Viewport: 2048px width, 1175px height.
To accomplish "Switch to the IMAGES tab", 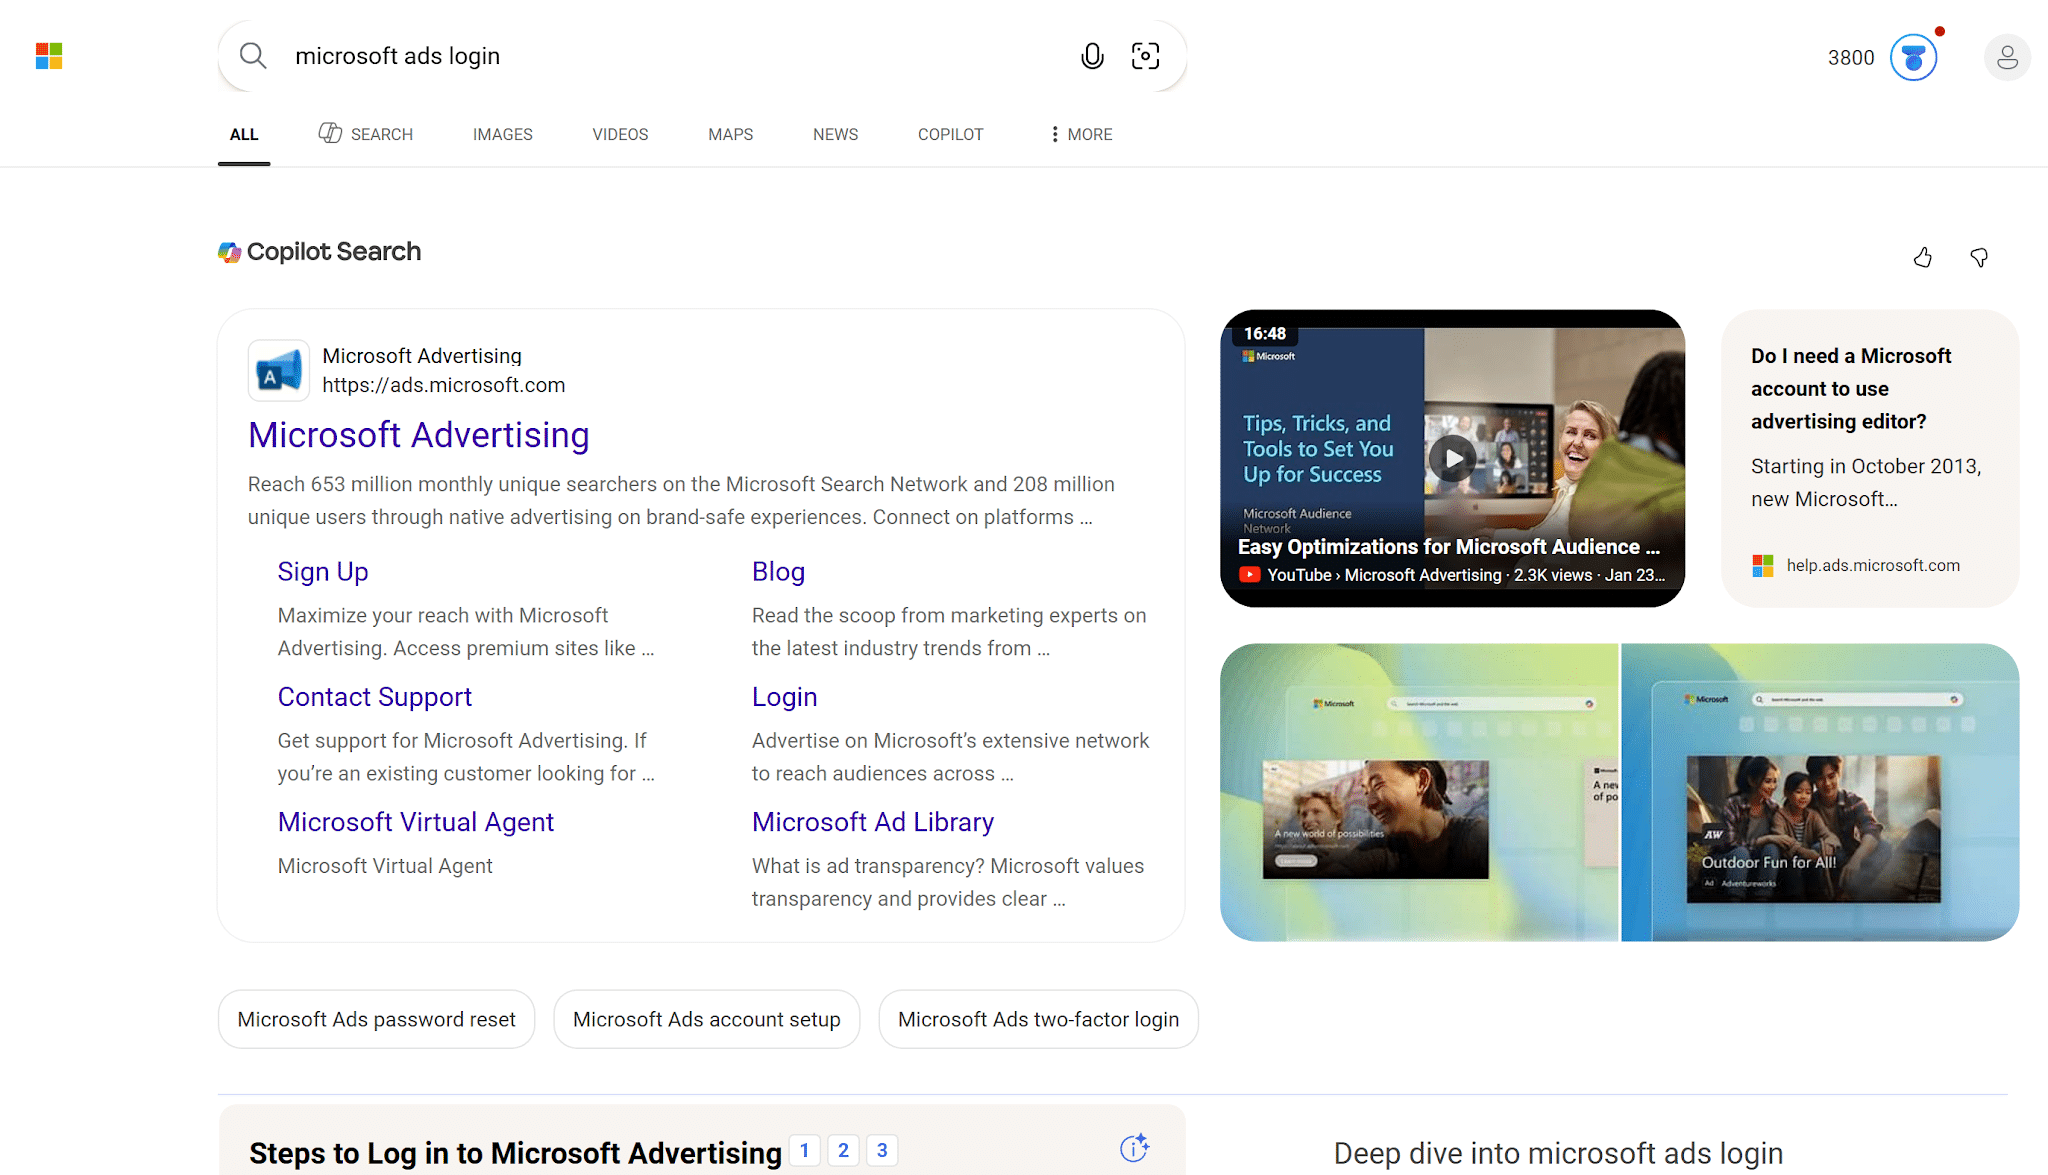I will tap(503, 134).
